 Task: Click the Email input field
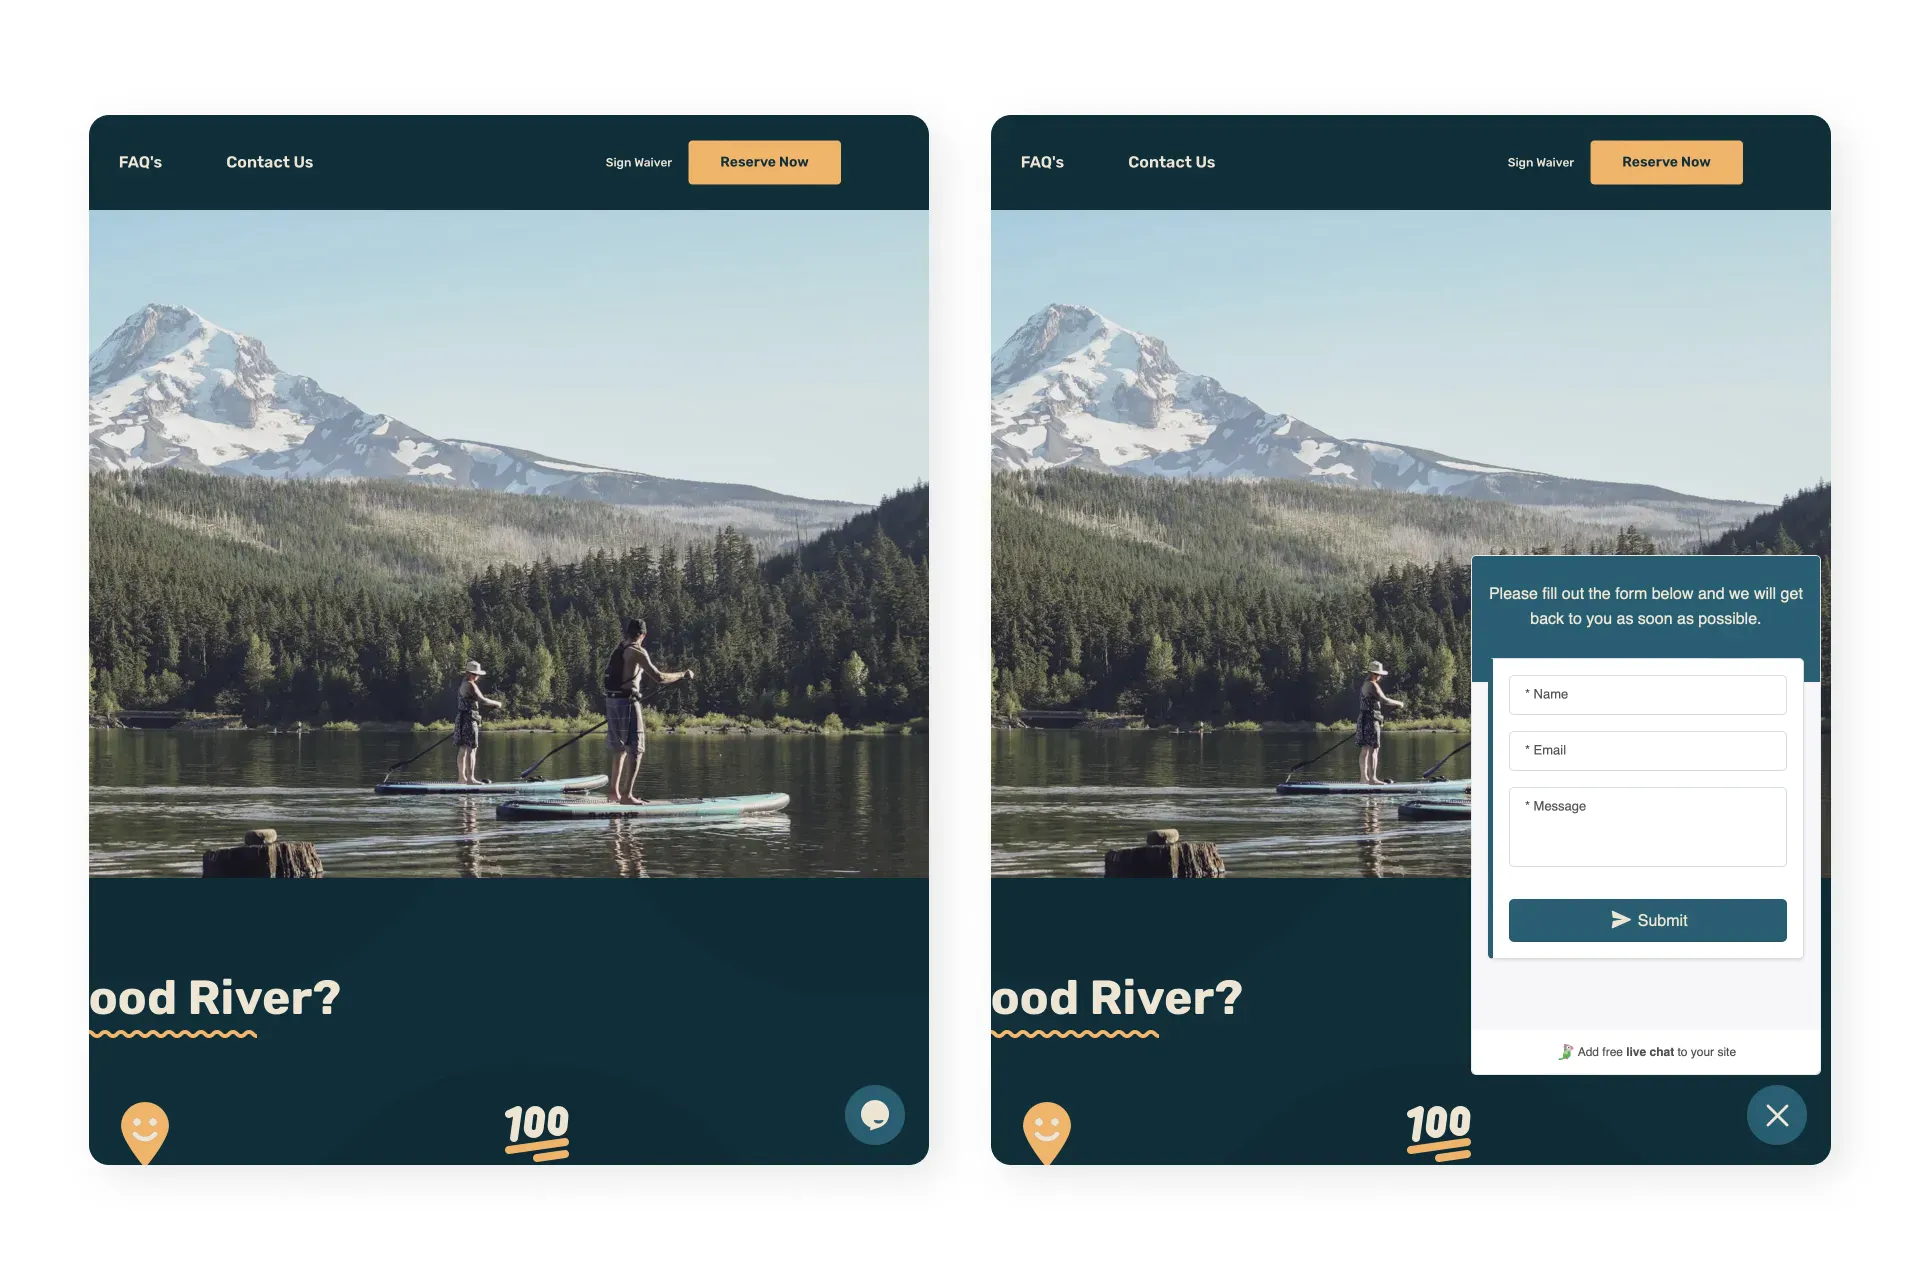click(x=1647, y=751)
